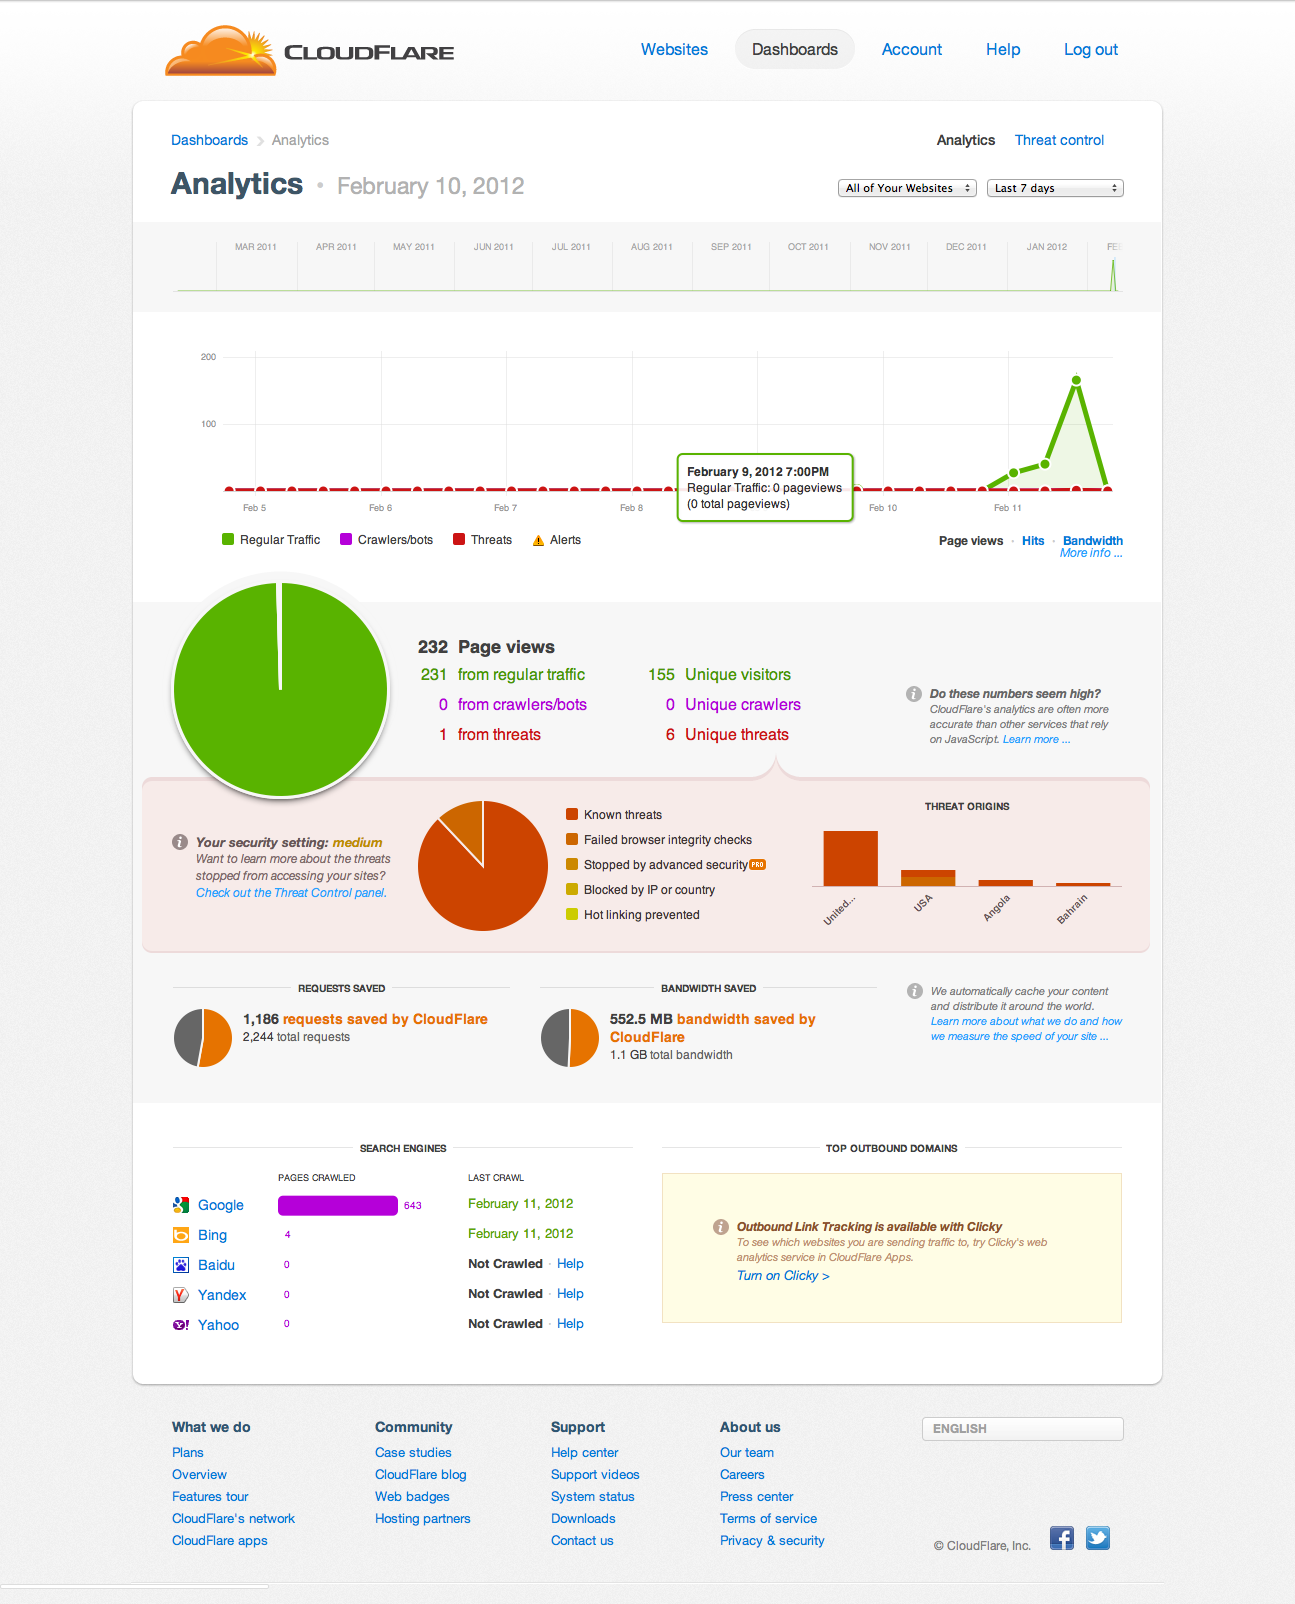Switch chart to Page views
Image resolution: width=1295 pixels, height=1604 pixels.
tap(971, 541)
